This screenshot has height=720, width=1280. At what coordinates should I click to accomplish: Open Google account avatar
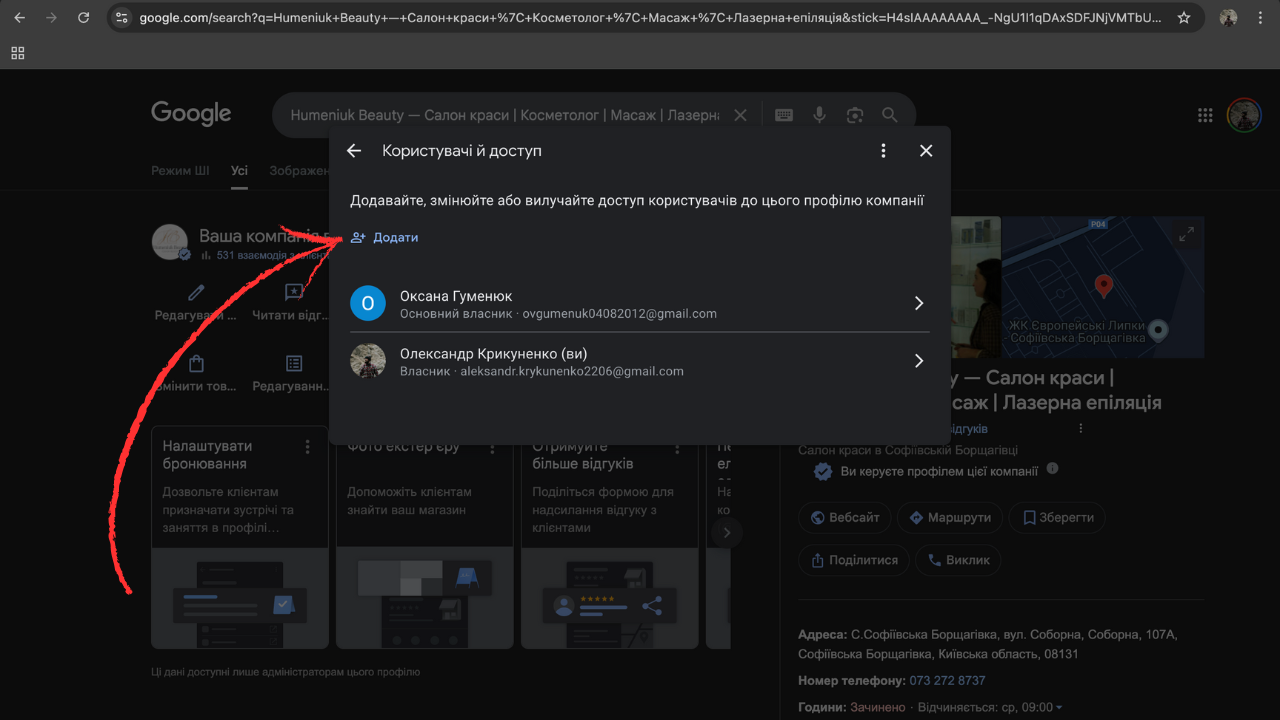1244,115
